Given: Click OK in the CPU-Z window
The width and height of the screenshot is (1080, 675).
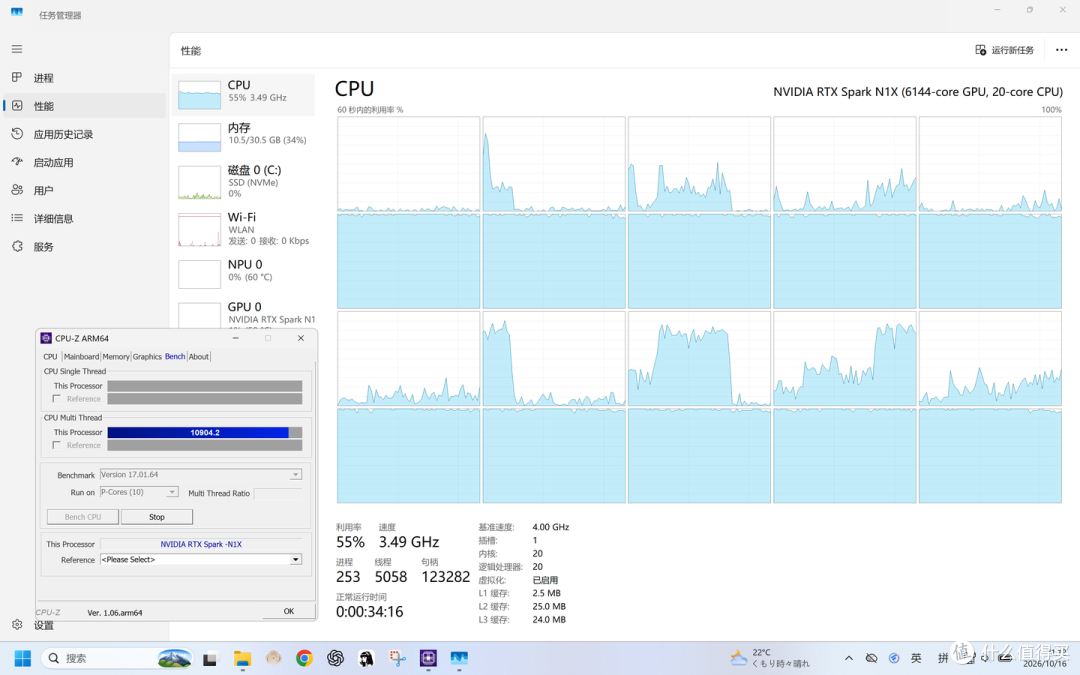Looking at the screenshot, I should pos(289,611).
